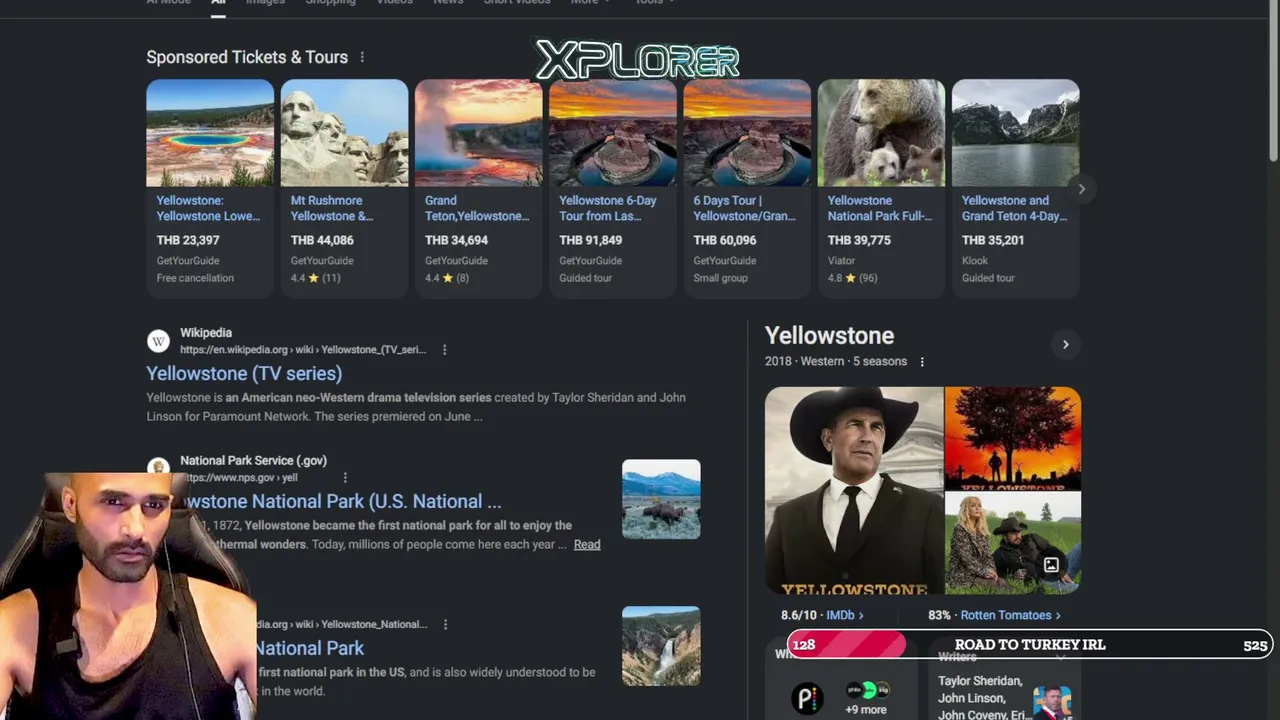1280x720 pixels.
Task: Click the '2018 · Western · 5 seasons' subtitle
Action: pos(836,362)
